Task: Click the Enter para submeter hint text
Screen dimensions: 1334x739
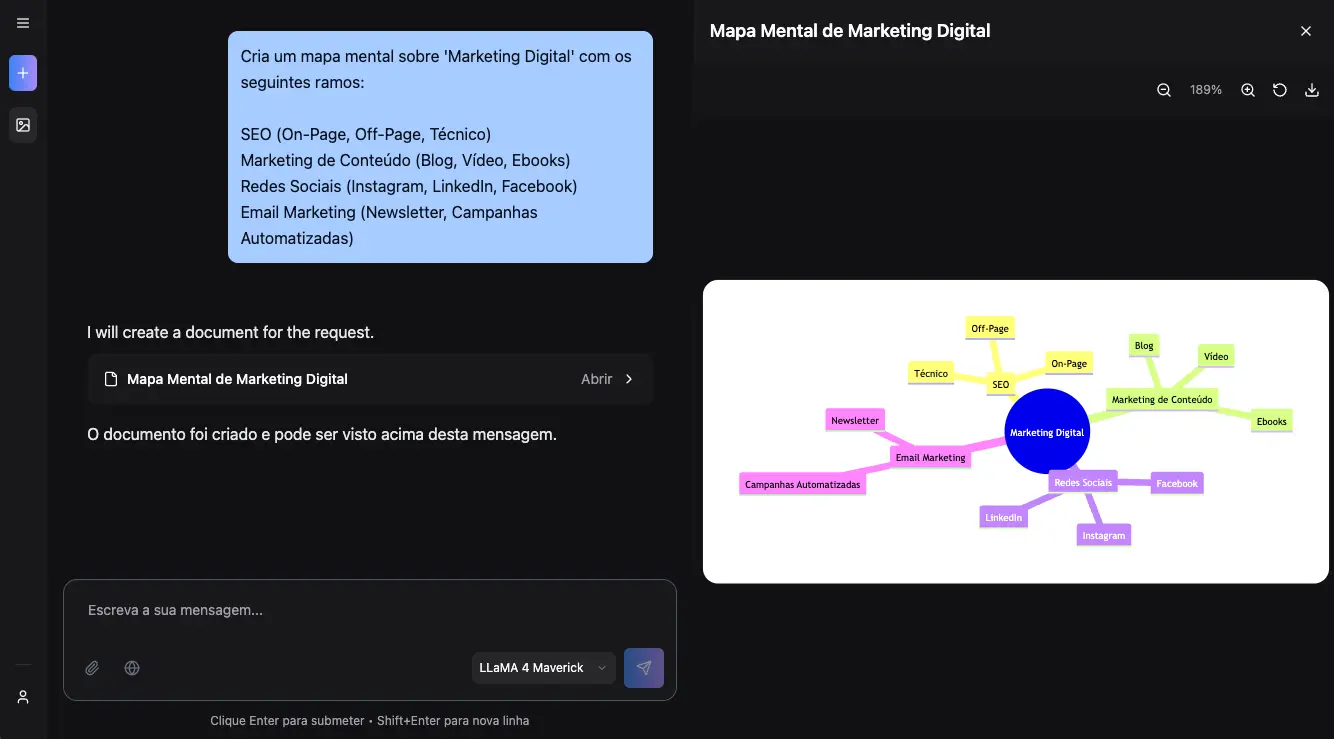Action: click(x=369, y=721)
